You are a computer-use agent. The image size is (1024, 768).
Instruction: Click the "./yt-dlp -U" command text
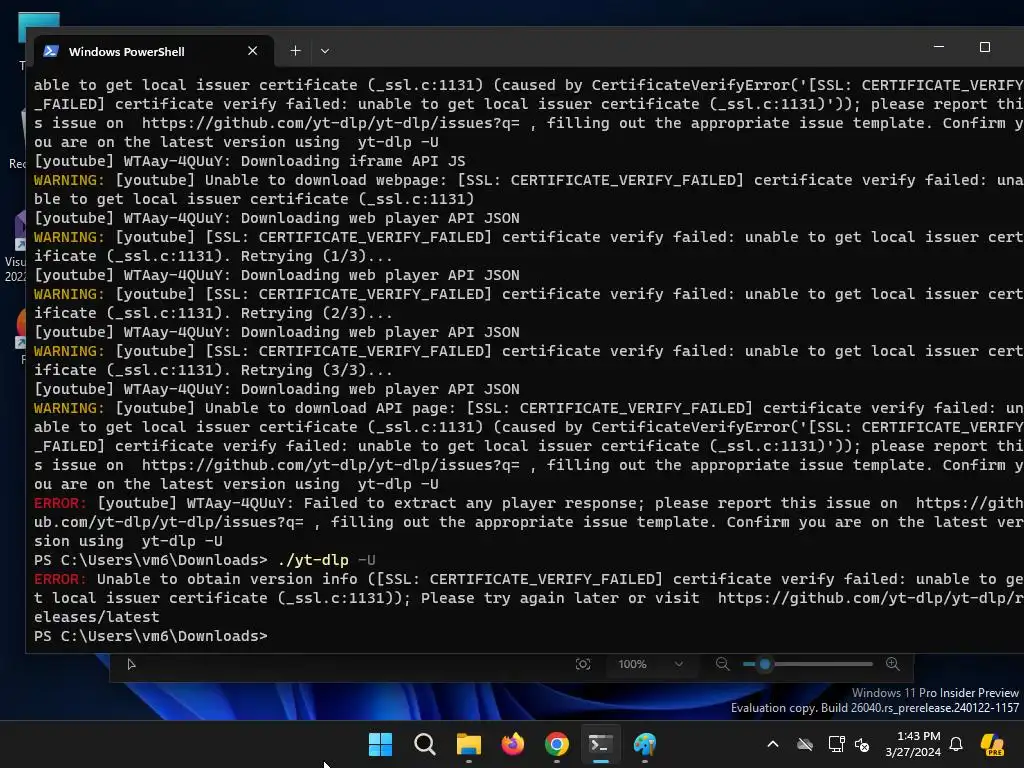(x=327, y=560)
